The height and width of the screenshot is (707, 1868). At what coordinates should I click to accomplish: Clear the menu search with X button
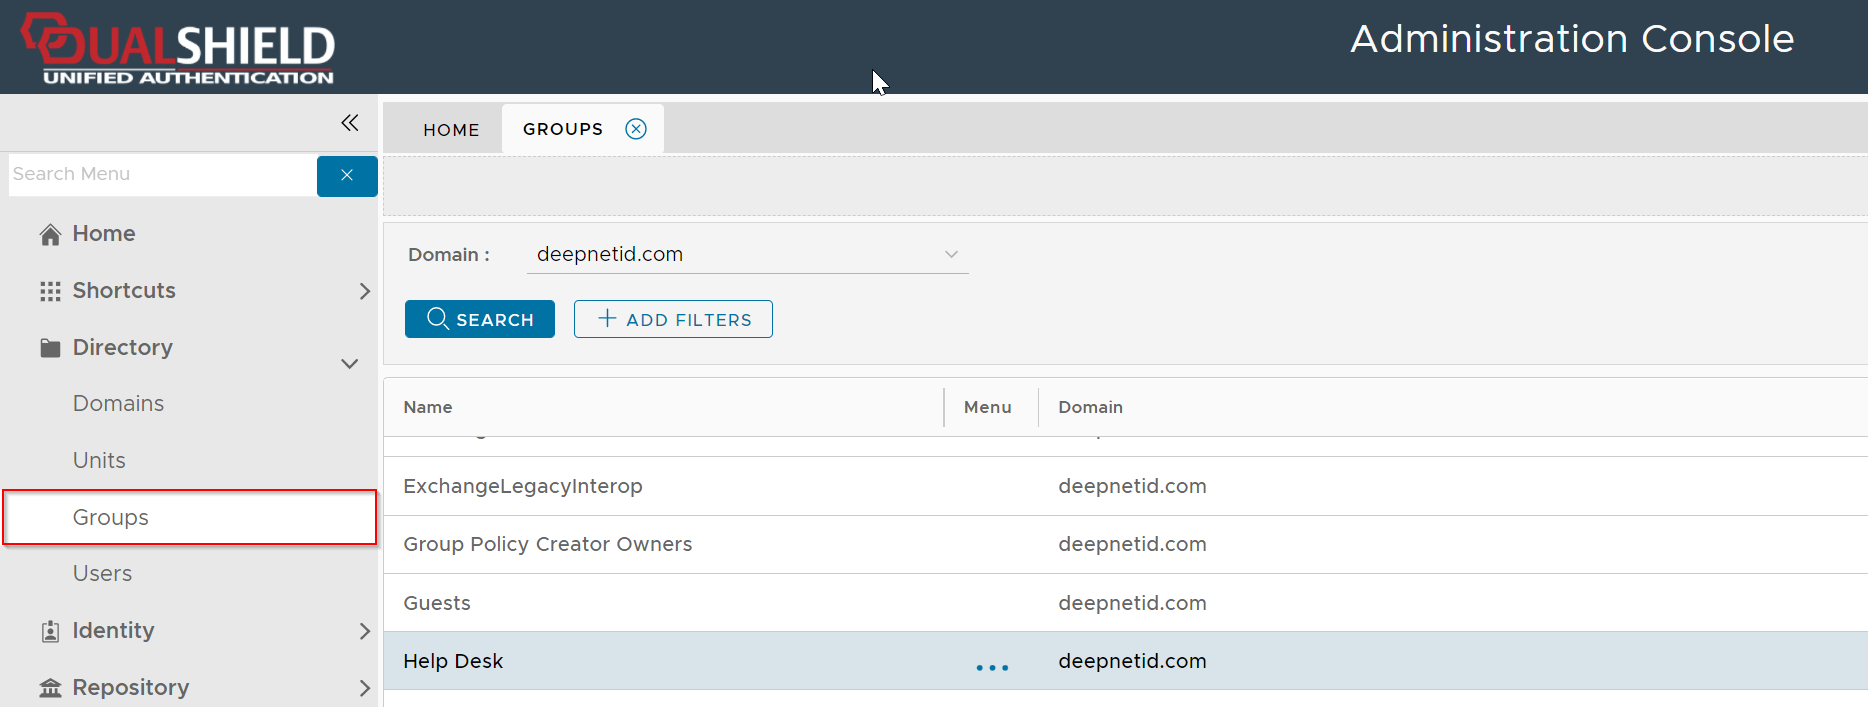pos(347,175)
